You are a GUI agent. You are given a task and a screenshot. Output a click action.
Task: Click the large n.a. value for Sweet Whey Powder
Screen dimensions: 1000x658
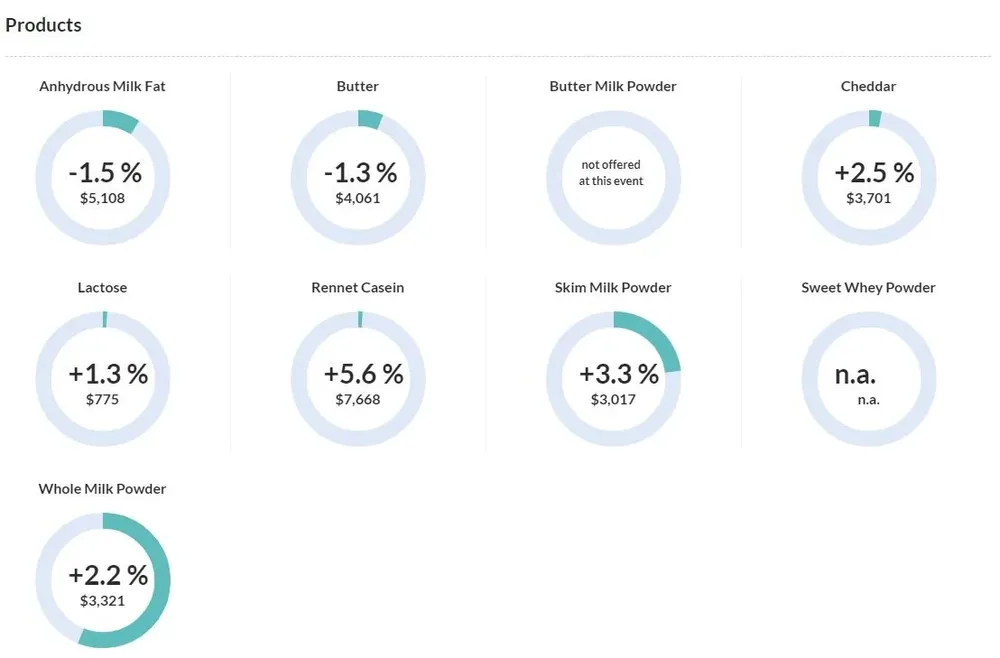coord(855,375)
